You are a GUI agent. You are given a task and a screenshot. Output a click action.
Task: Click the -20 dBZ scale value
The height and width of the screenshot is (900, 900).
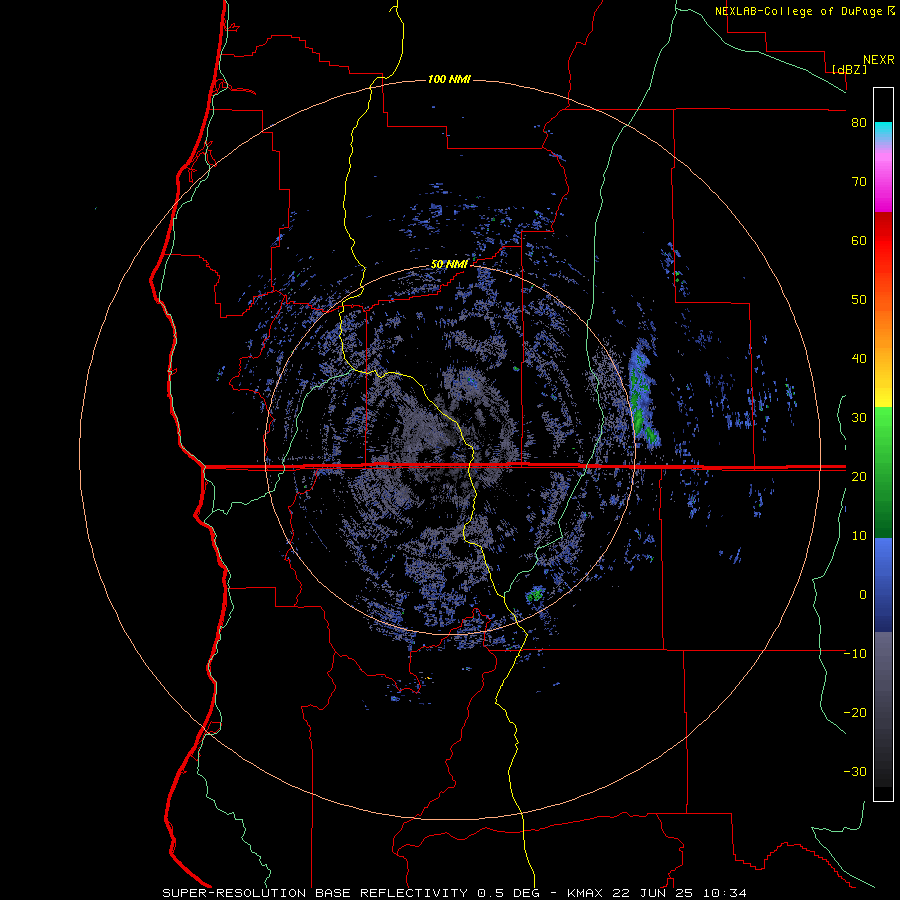coord(855,712)
